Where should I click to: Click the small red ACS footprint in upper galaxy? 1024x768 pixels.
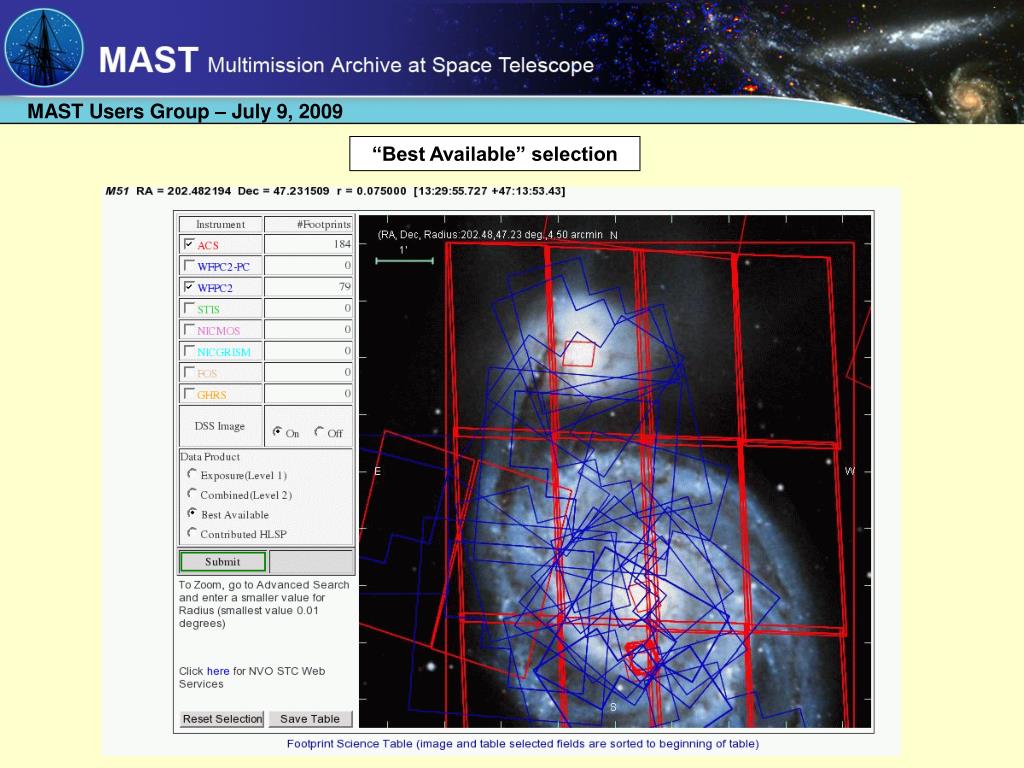579,353
